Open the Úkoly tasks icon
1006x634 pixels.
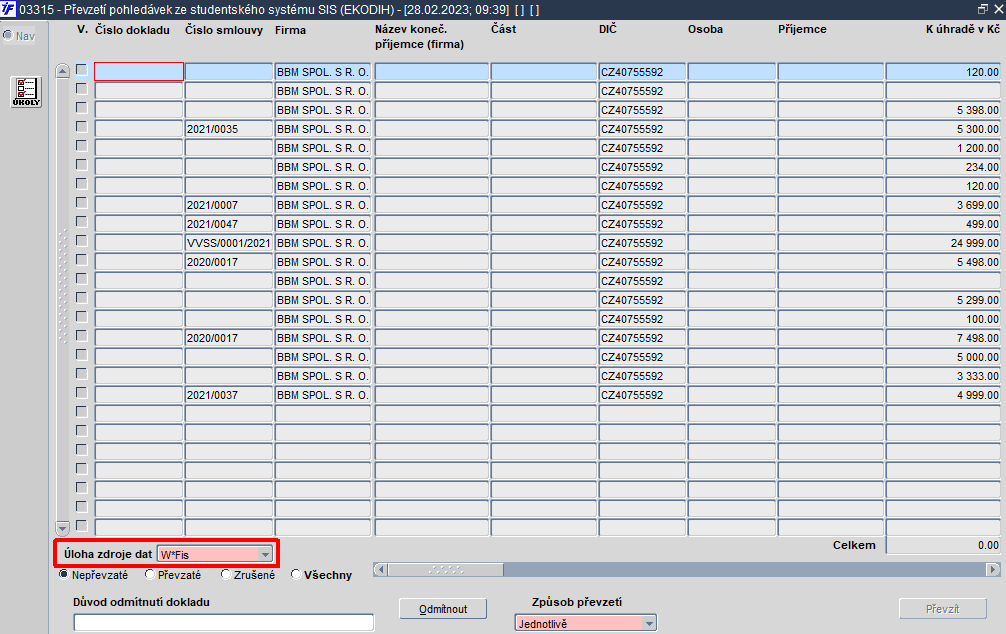tap(26, 92)
